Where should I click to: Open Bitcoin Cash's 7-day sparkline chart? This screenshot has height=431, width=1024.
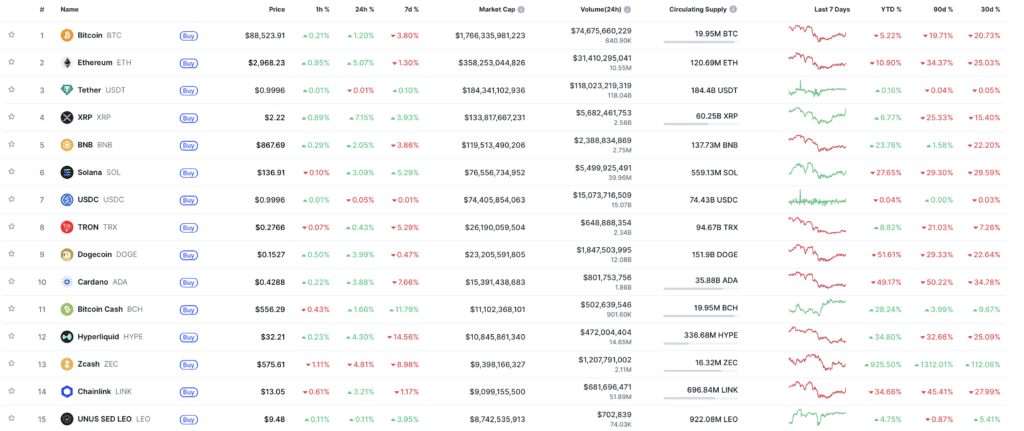(x=817, y=306)
